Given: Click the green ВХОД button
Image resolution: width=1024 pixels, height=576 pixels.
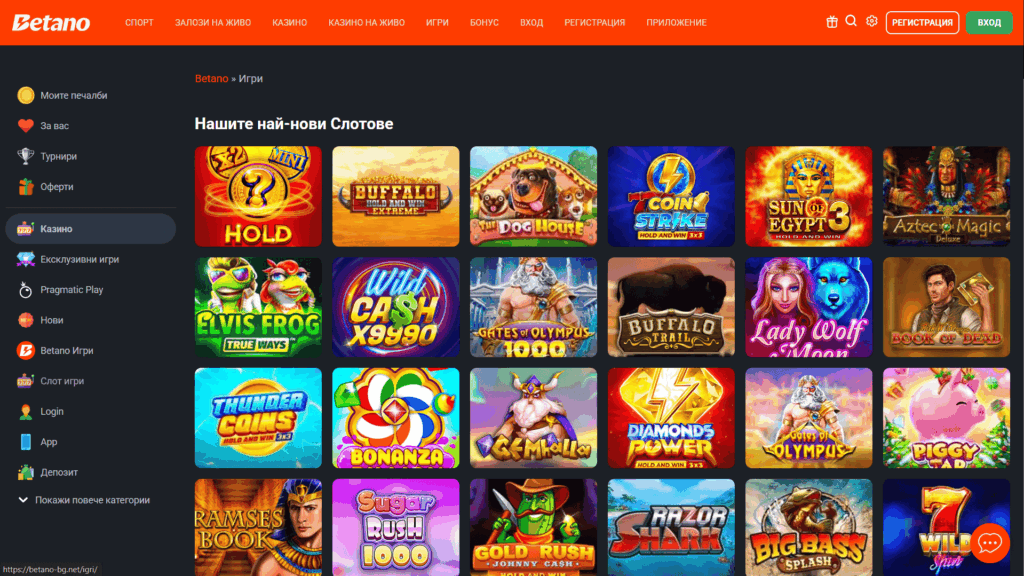Looking at the screenshot, I should pyautogui.click(x=989, y=22).
